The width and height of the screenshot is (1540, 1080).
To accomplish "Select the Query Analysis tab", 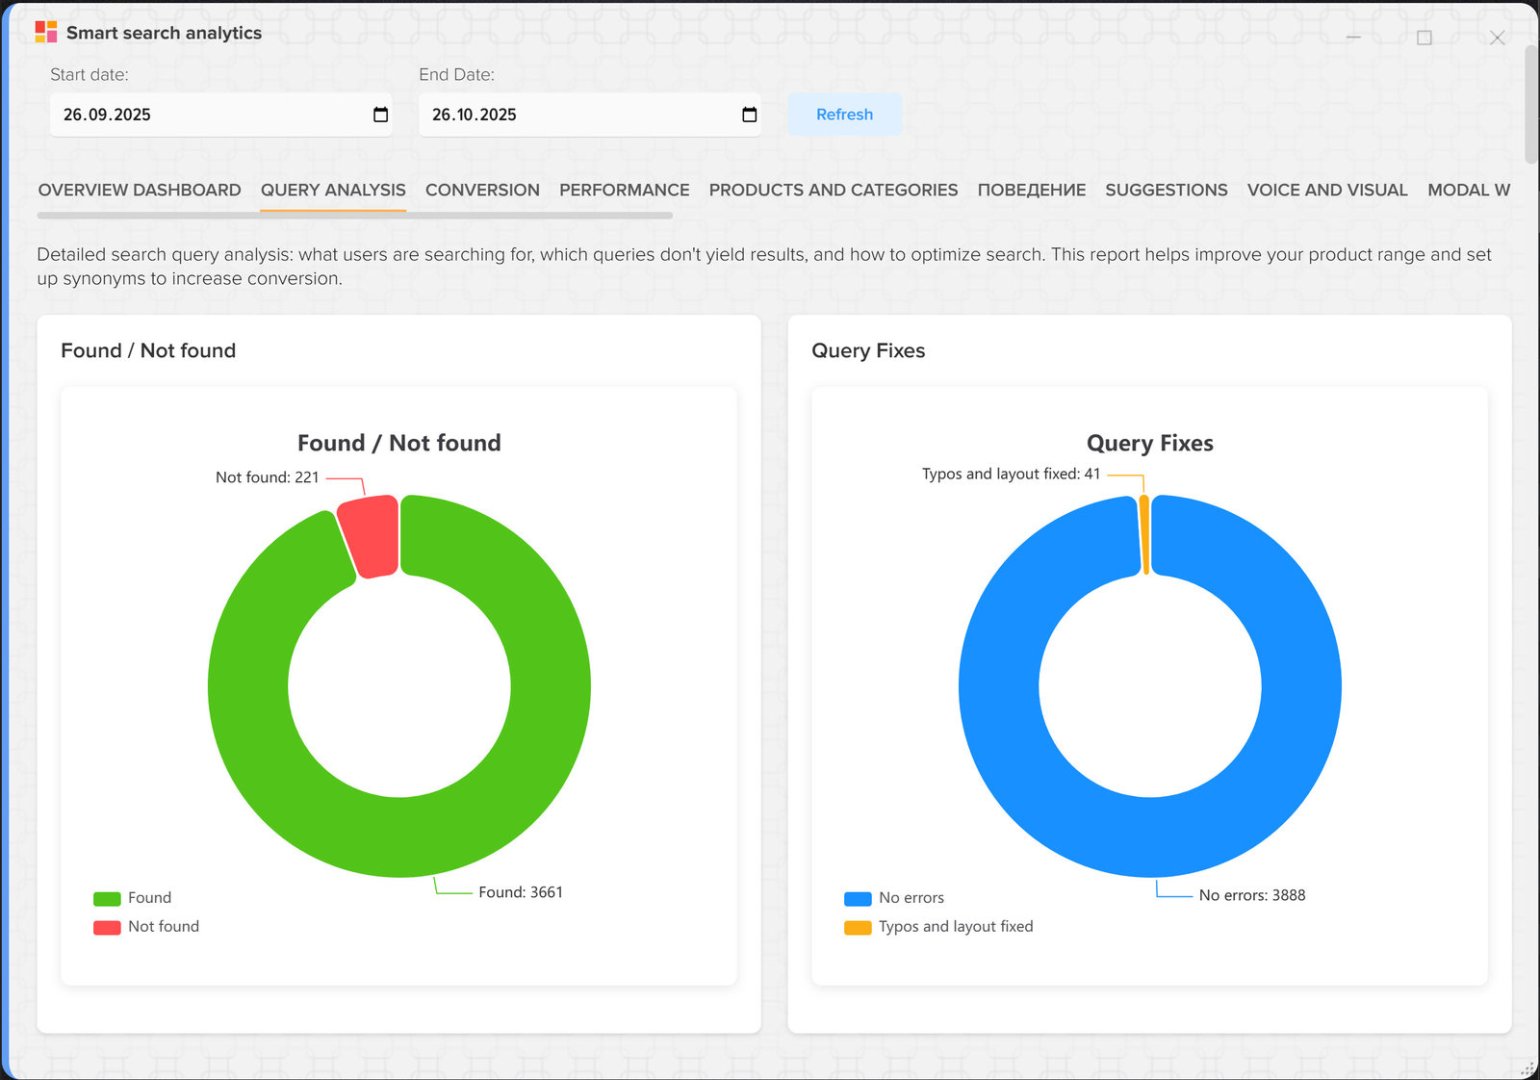I will click(x=333, y=190).
